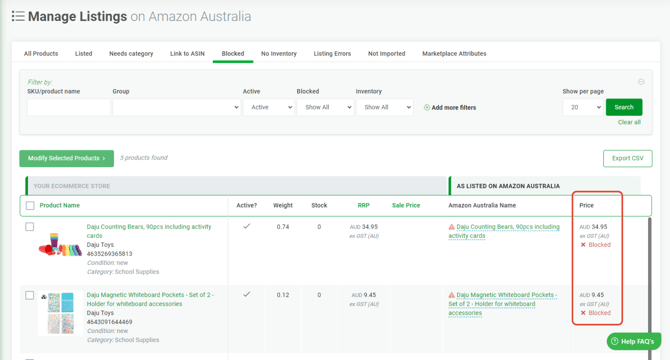Viewport: 670px width, 360px height.
Task: Tick the checkbox for Daju Magnetic Whiteboard Pockets
Action: click(29, 295)
